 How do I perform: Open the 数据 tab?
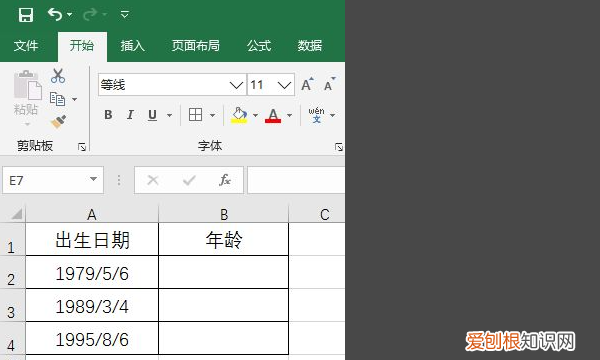click(310, 46)
